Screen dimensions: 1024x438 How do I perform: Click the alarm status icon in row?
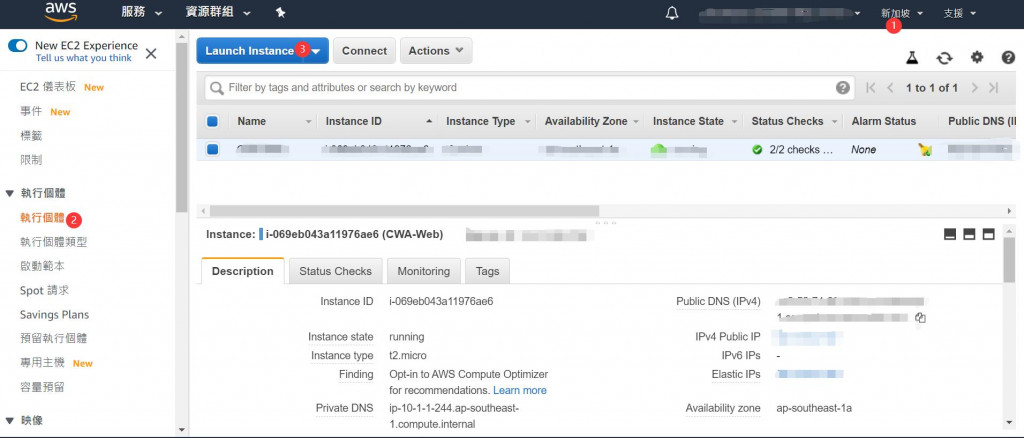click(x=925, y=150)
